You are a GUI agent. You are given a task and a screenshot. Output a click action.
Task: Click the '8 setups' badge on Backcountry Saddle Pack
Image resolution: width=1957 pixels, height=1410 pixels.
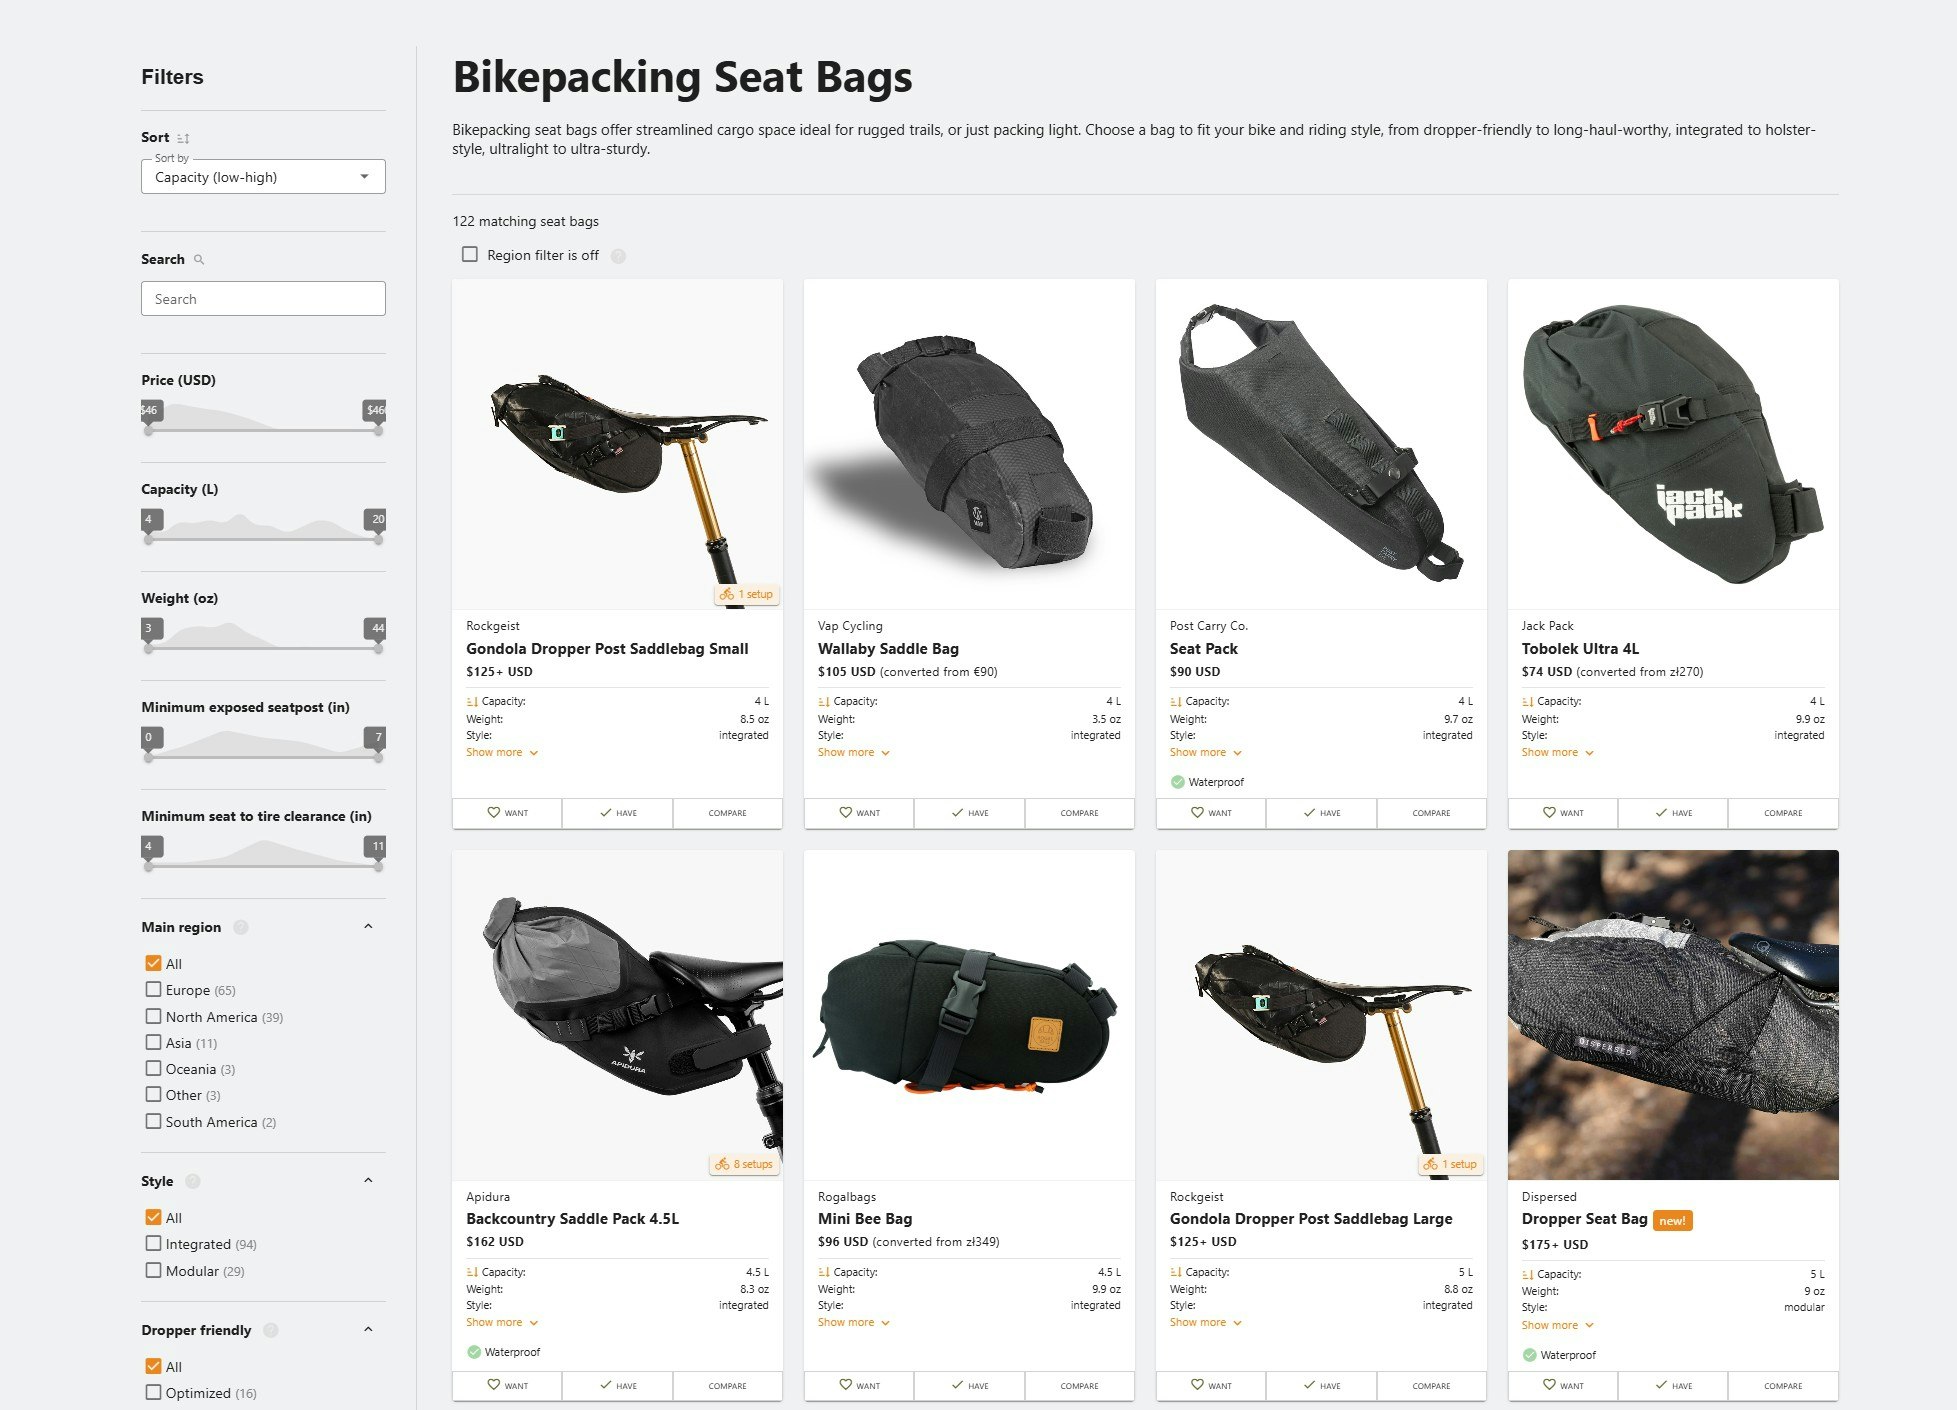[x=743, y=1163]
